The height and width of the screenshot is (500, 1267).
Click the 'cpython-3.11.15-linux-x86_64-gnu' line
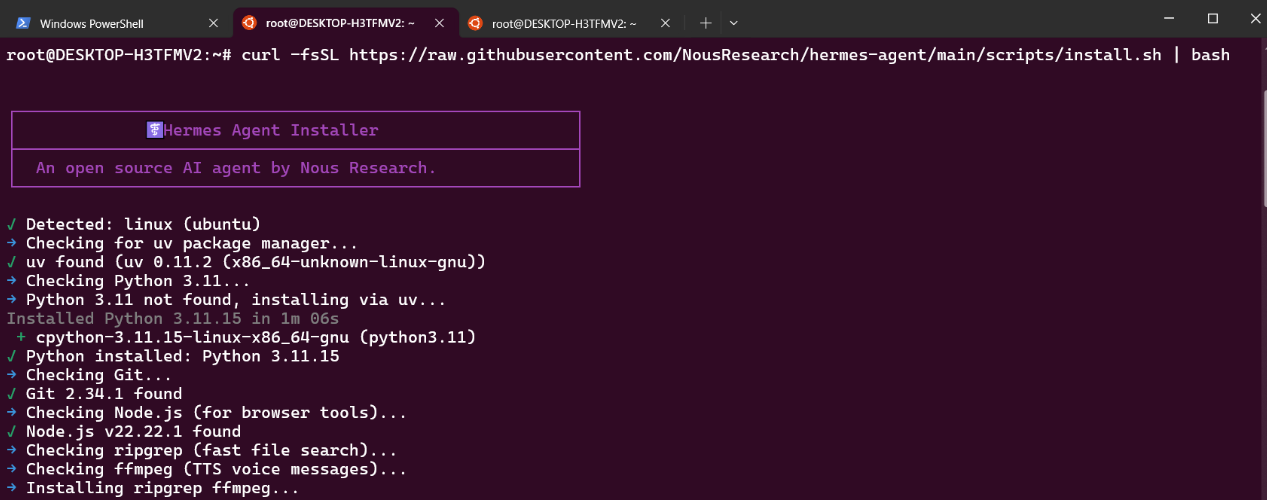coord(246,337)
